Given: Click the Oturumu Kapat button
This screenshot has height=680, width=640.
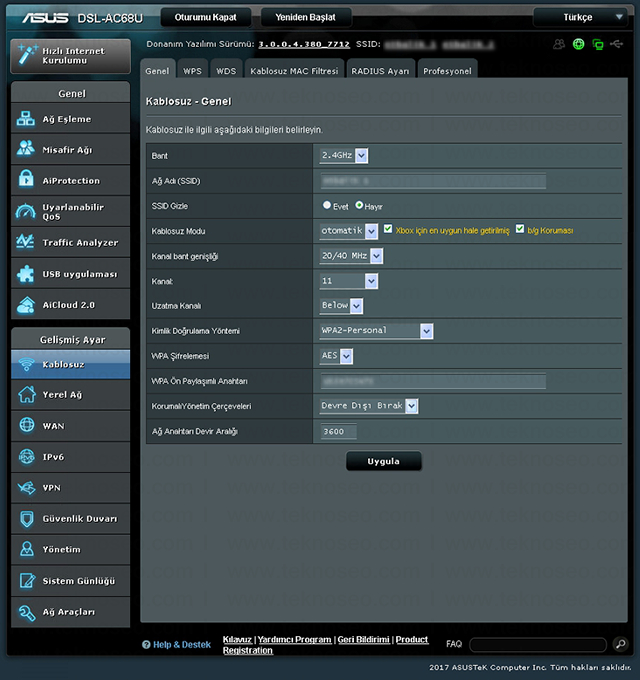Looking at the screenshot, I should pyautogui.click(x=206, y=17).
